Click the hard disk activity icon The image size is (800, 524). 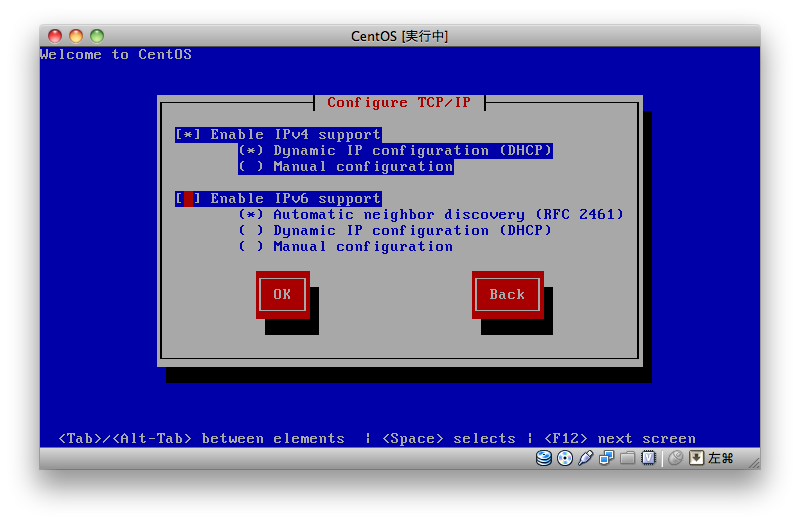[544, 458]
